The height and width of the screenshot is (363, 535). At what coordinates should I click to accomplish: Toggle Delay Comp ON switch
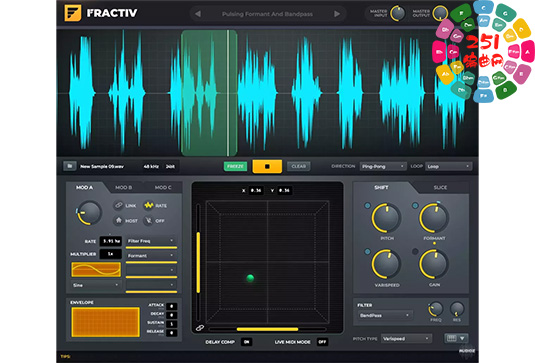(x=247, y=342)
